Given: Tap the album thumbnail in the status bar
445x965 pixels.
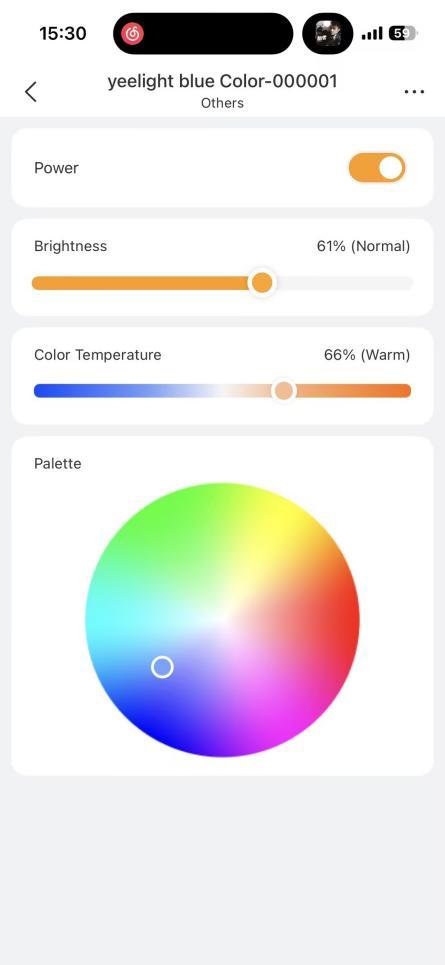Looking at the screenshot, I should point(325,33).
